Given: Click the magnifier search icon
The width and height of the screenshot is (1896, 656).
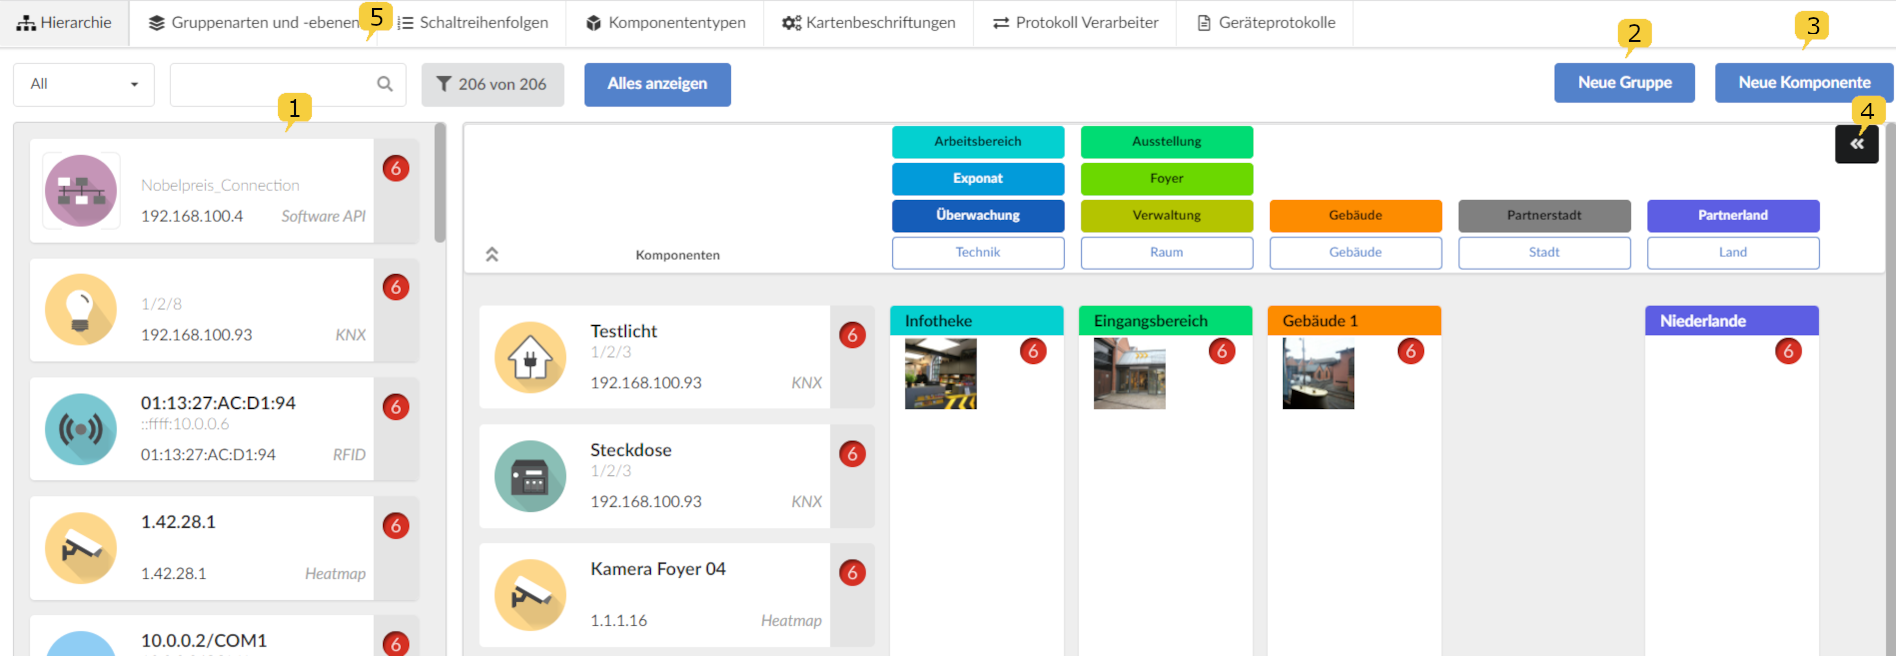Looking at the screenshot, I should click(385, 84).
